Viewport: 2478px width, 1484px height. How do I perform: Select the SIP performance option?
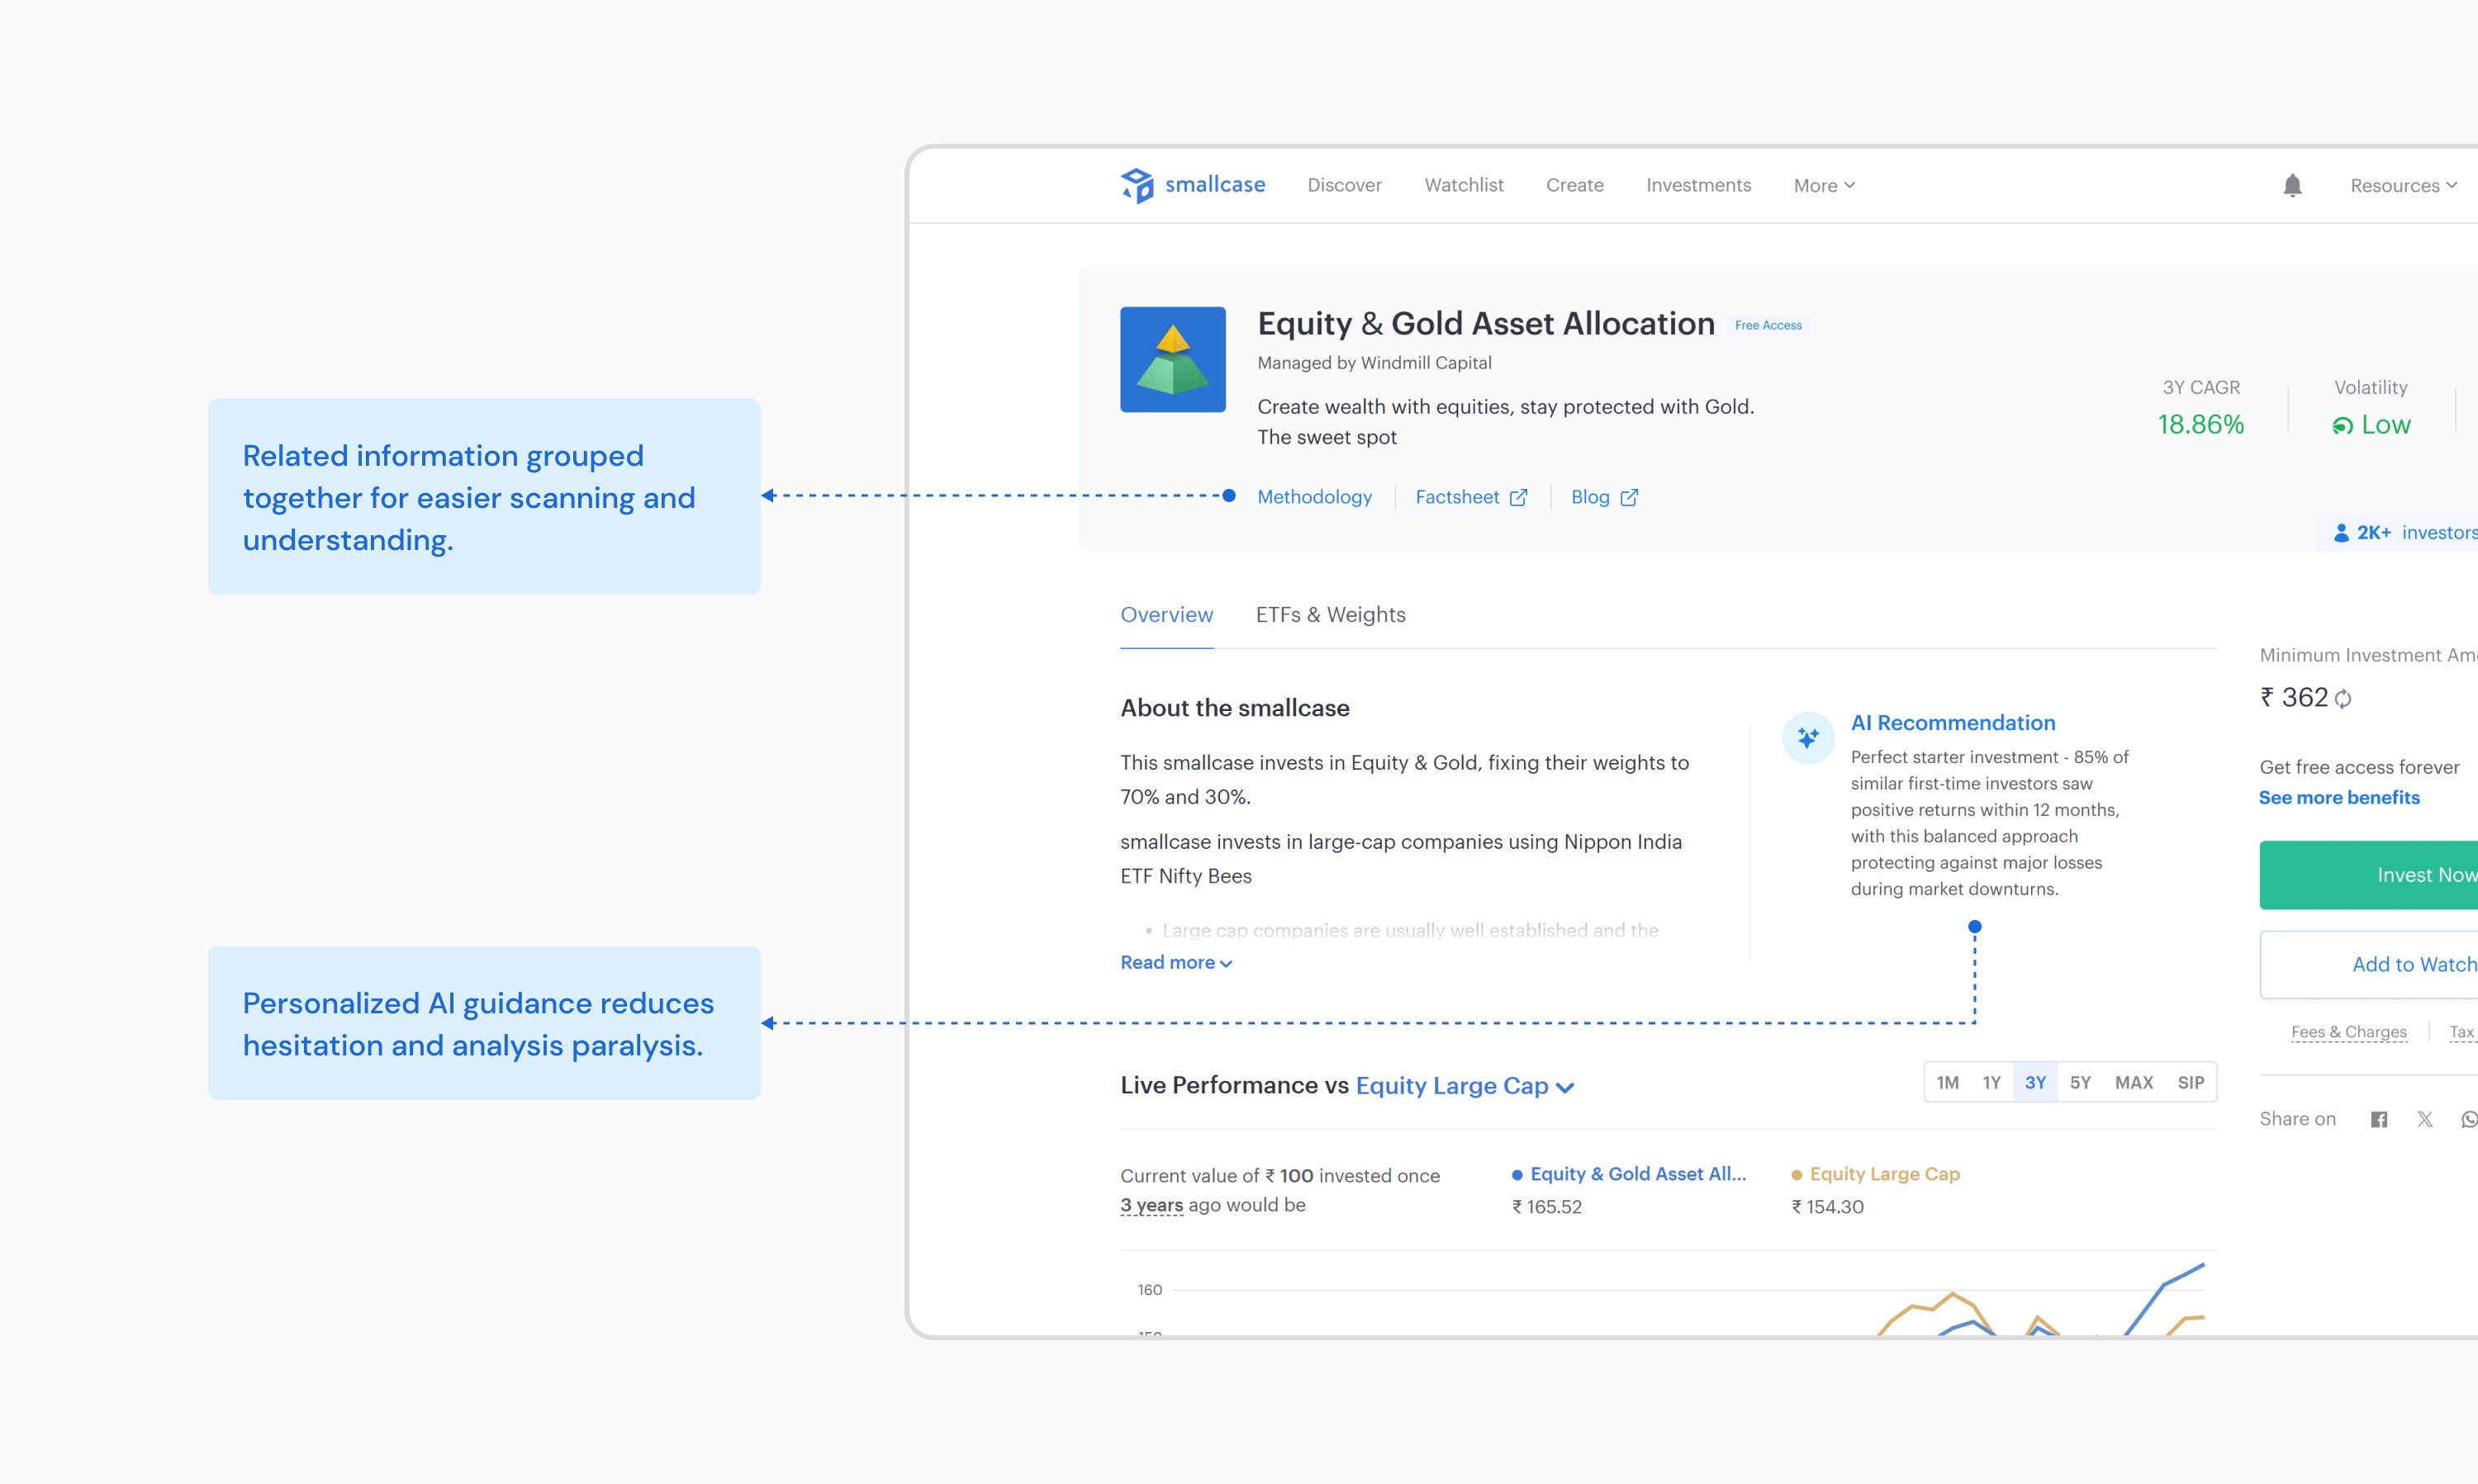[x=2191, y=1083]
